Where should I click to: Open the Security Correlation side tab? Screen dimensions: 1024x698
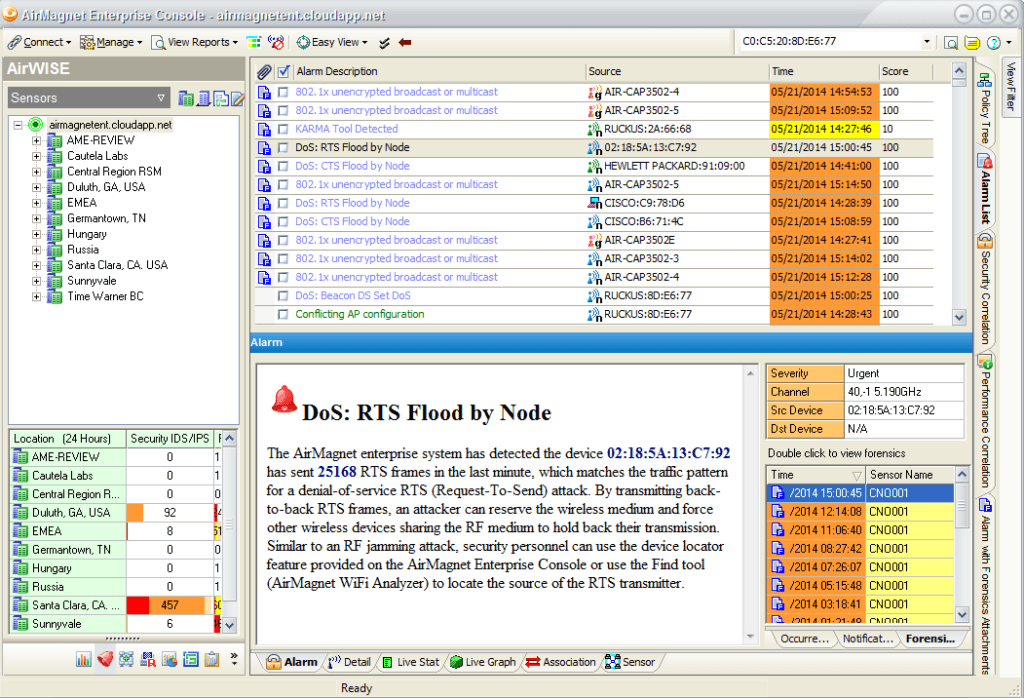pos(985,289)
